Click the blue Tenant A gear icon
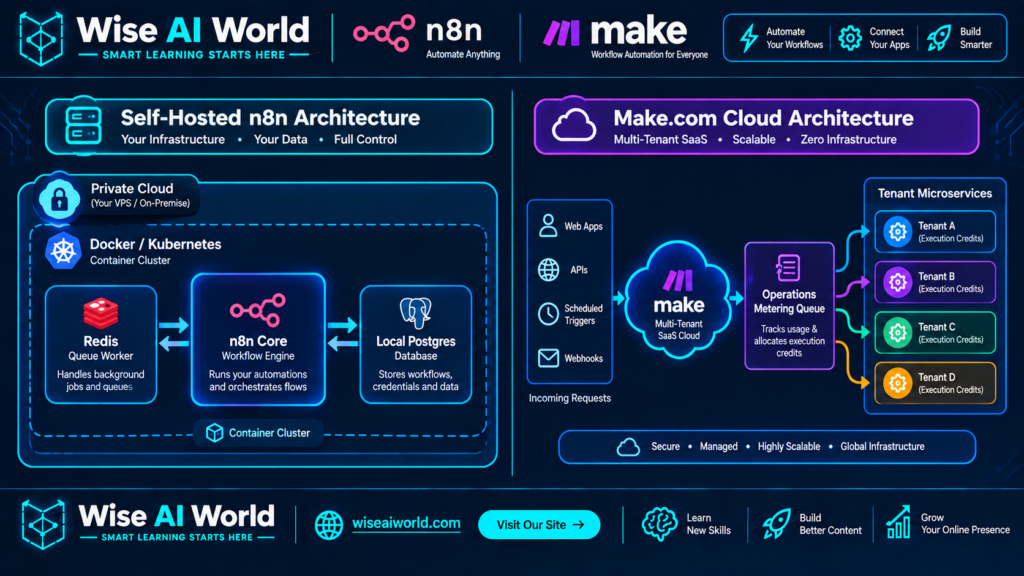The width and height of the screenshot is (1024, 576). (897, 231)
